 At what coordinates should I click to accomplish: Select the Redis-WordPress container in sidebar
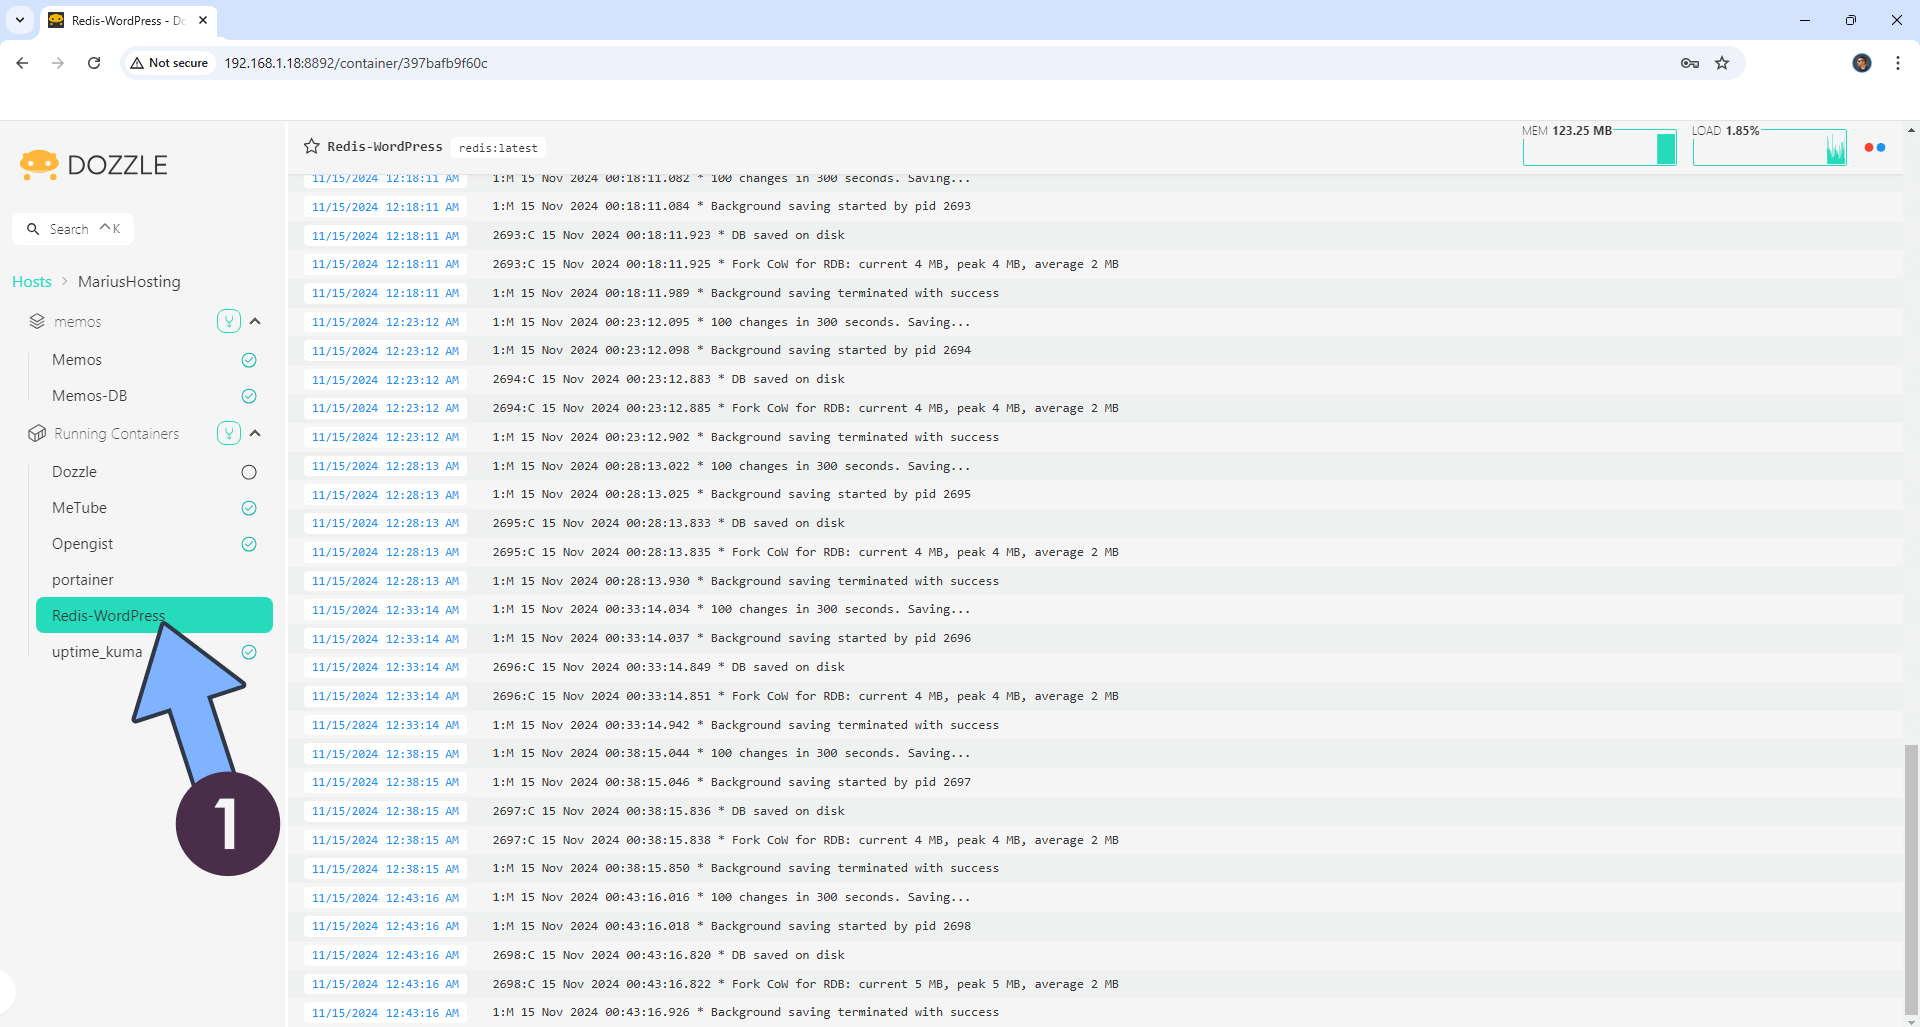pos(154,615)
